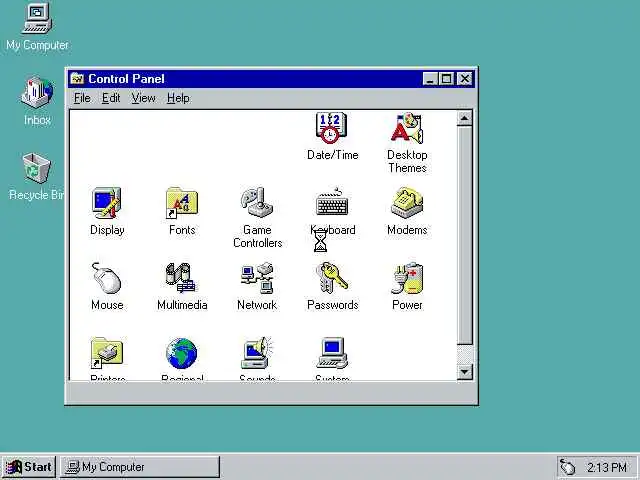Switch to My Computer taskbar button
The image size is (640, 480).
pyautogui.click(x=140, y=467)
